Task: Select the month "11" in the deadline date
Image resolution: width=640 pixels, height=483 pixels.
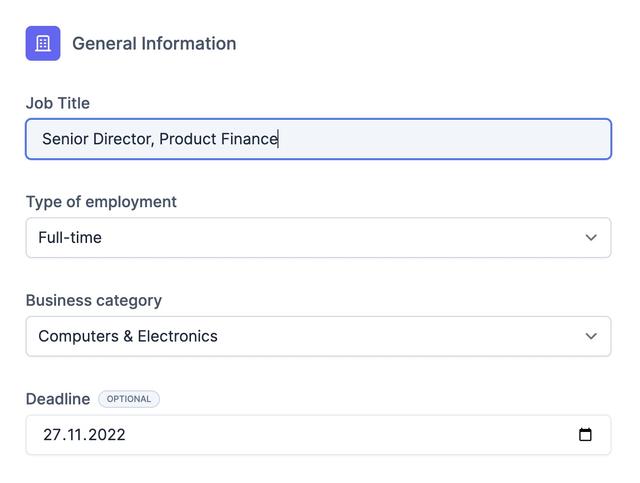Action: [74, 435]
